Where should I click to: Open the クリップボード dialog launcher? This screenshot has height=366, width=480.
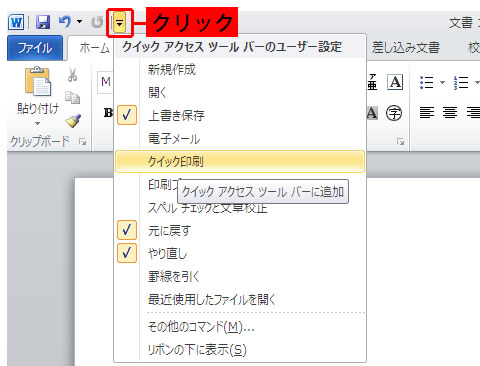[x=82, y=142]
